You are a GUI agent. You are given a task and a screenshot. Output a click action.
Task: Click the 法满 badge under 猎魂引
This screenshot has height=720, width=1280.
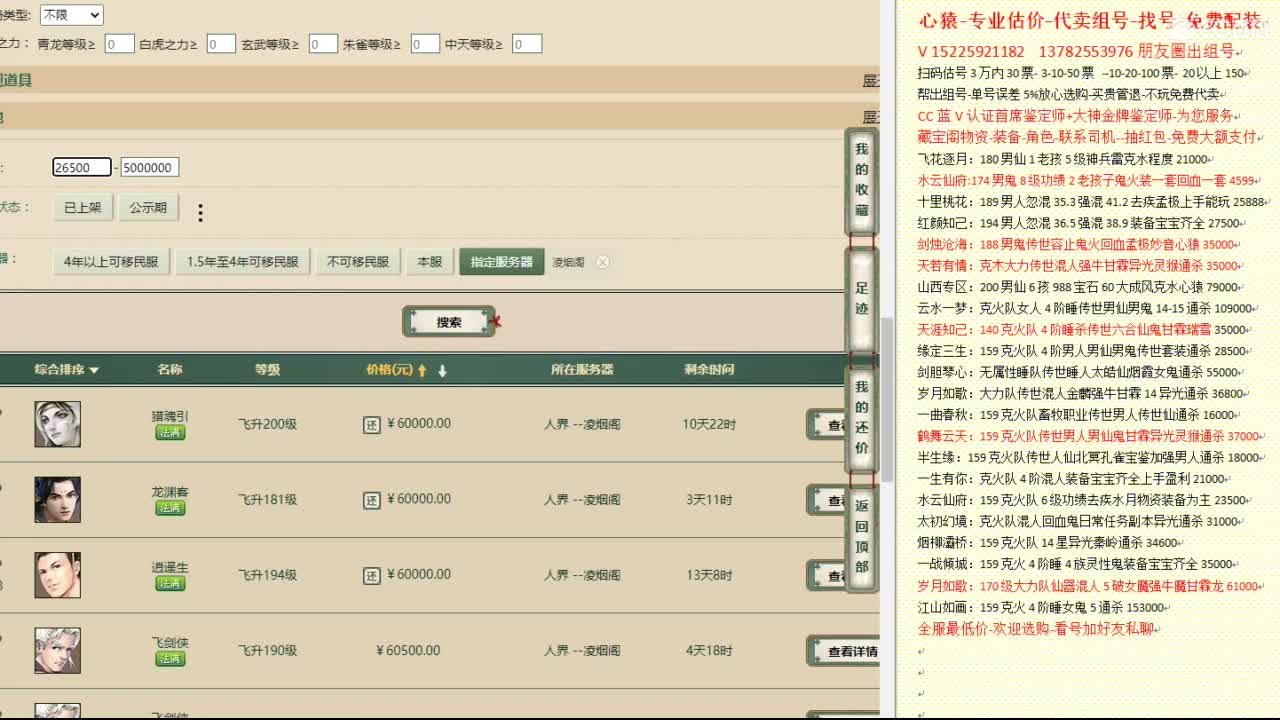click(170, 433)
